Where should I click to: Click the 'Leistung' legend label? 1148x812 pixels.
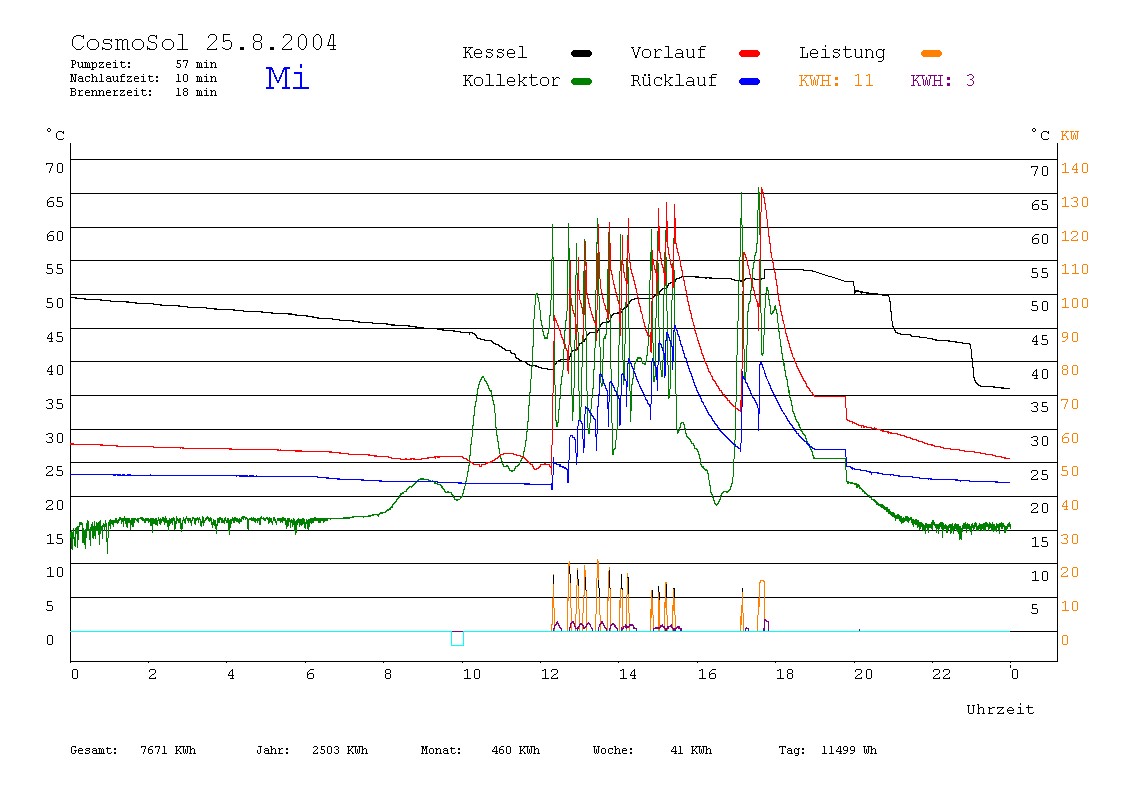(x=842, y=53)
